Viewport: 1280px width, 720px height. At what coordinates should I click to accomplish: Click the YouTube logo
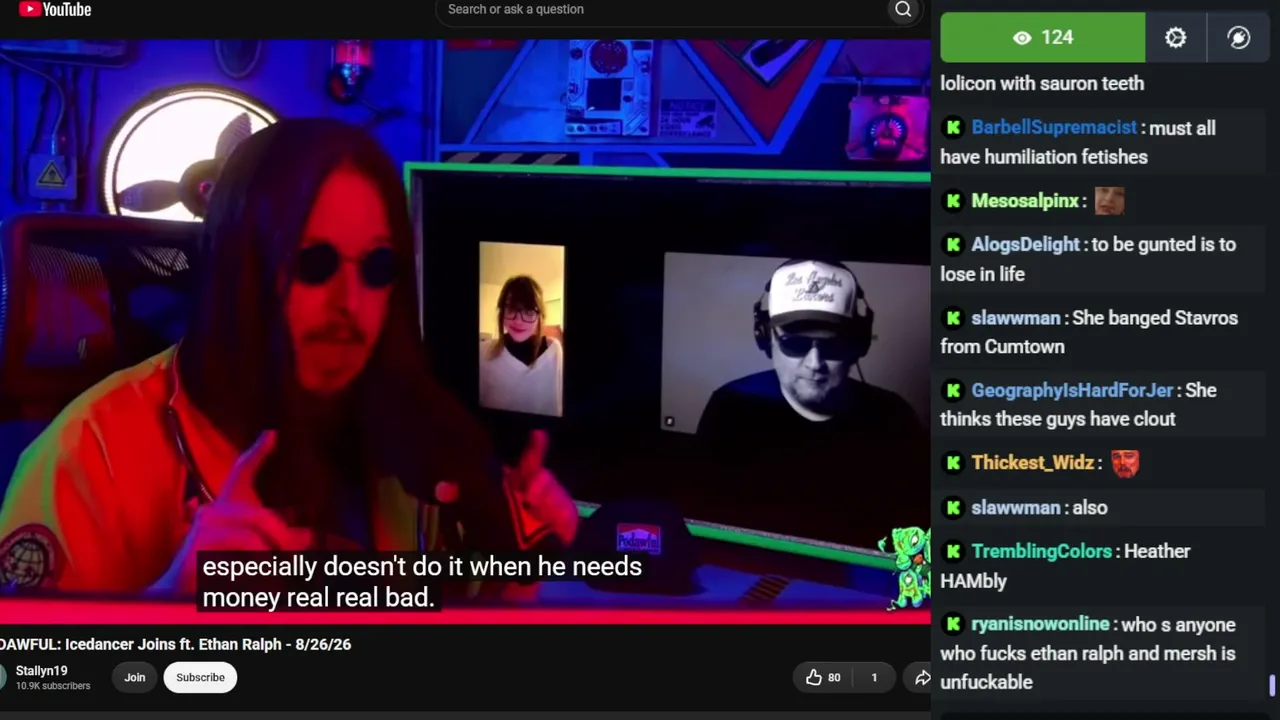(55, 10)
